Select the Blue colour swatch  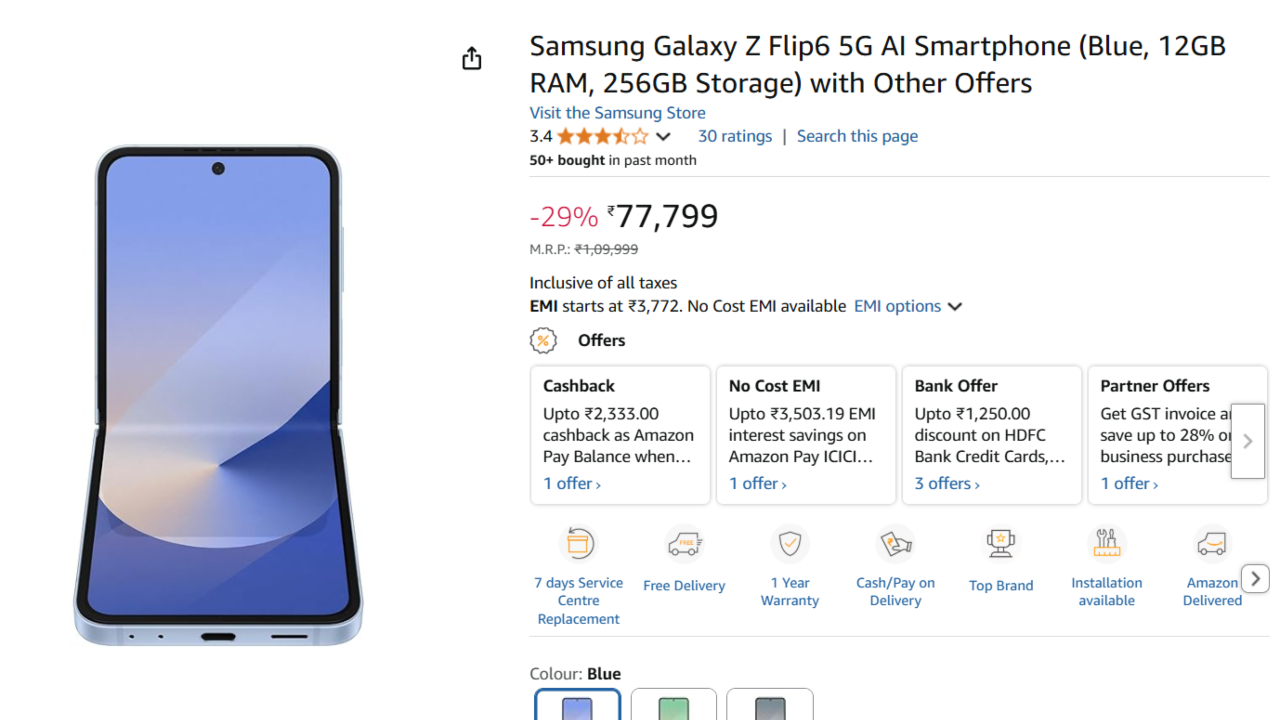(577, 705)
